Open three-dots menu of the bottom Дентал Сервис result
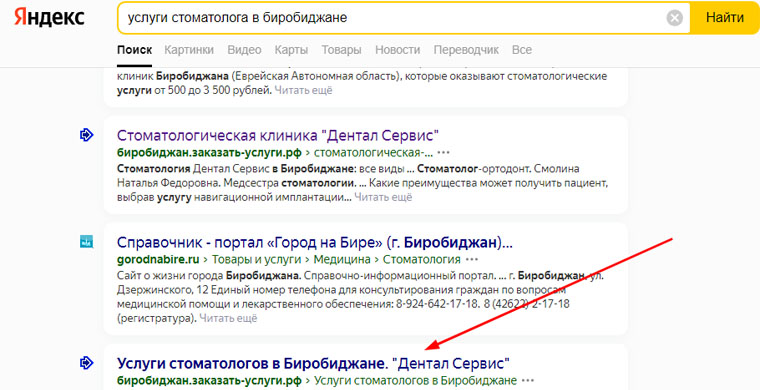 [x=528, y=380]
